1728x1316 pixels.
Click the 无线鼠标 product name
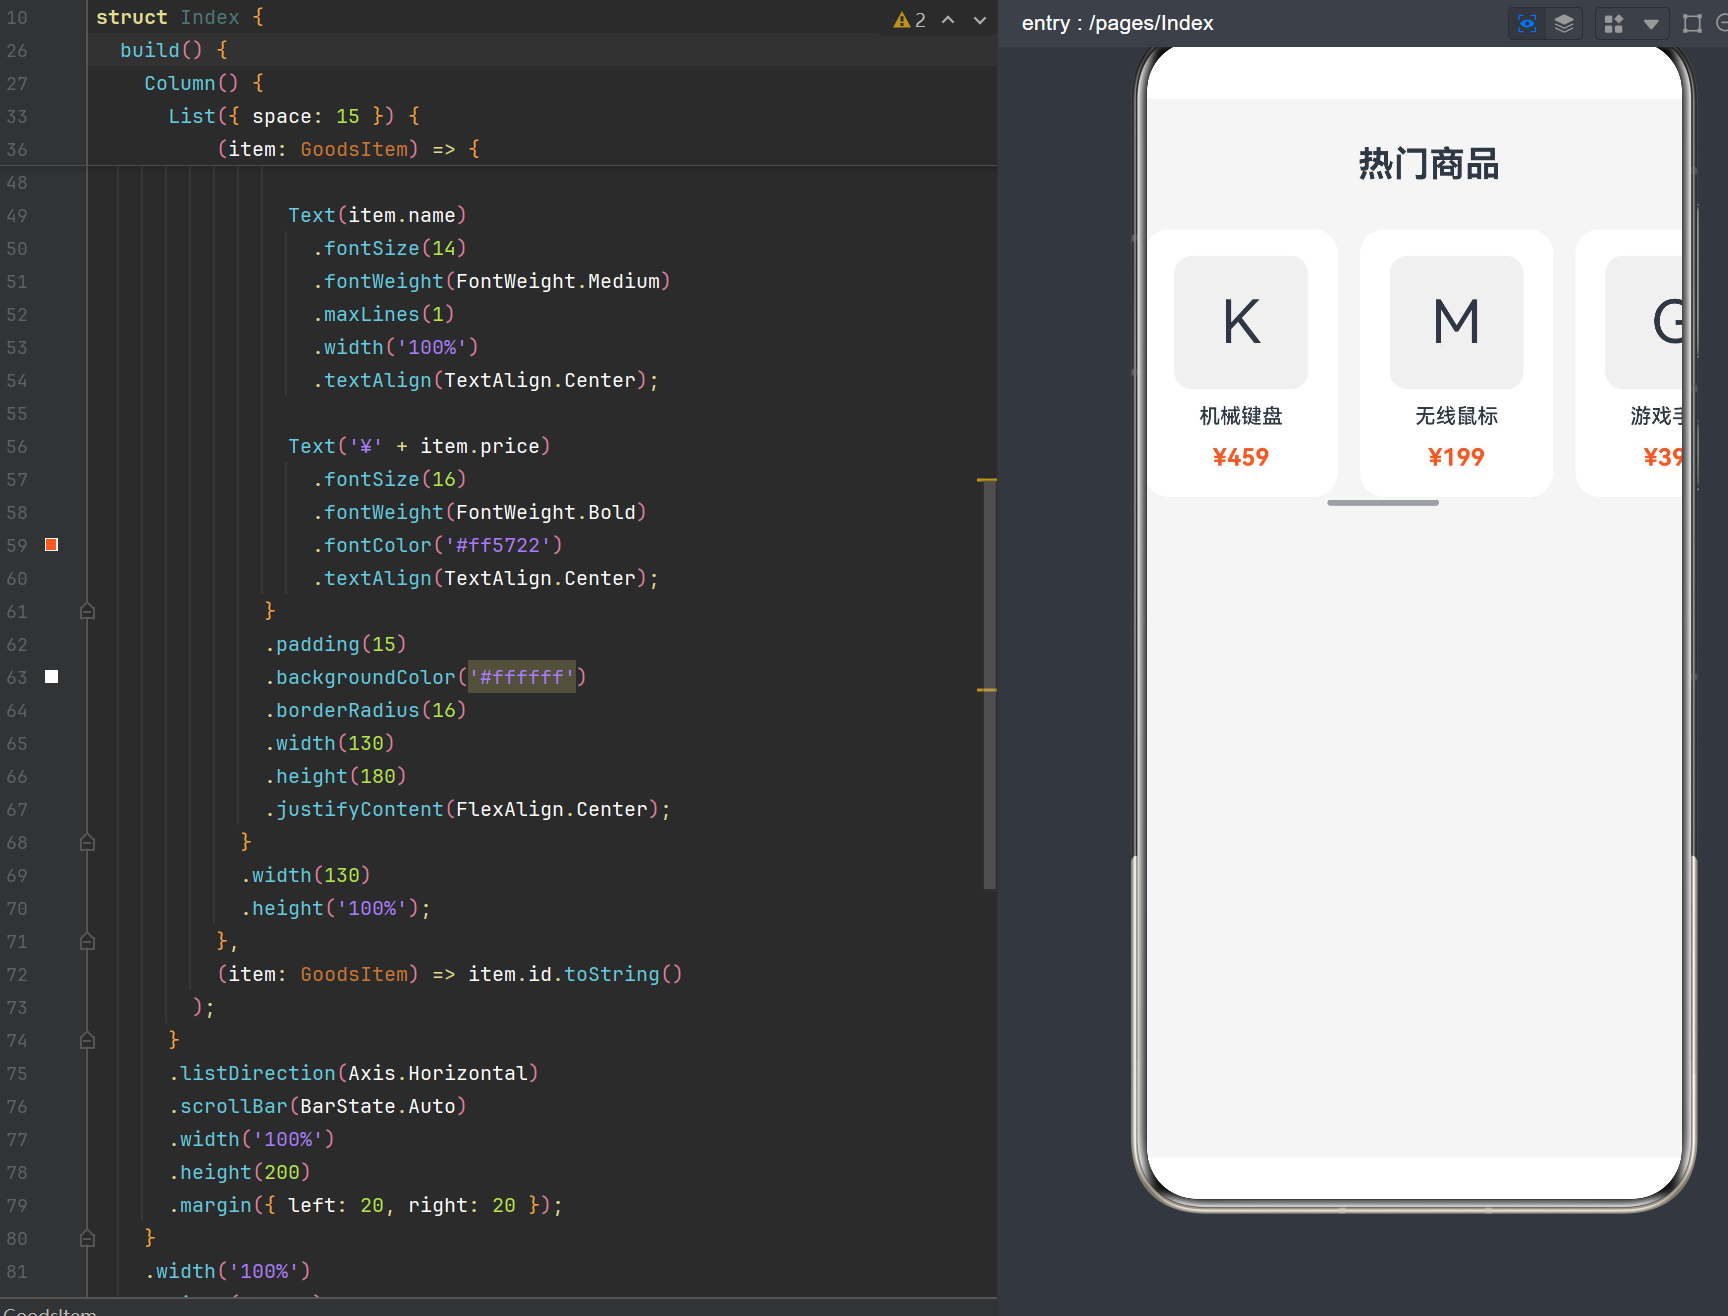tap(1456, 416)
